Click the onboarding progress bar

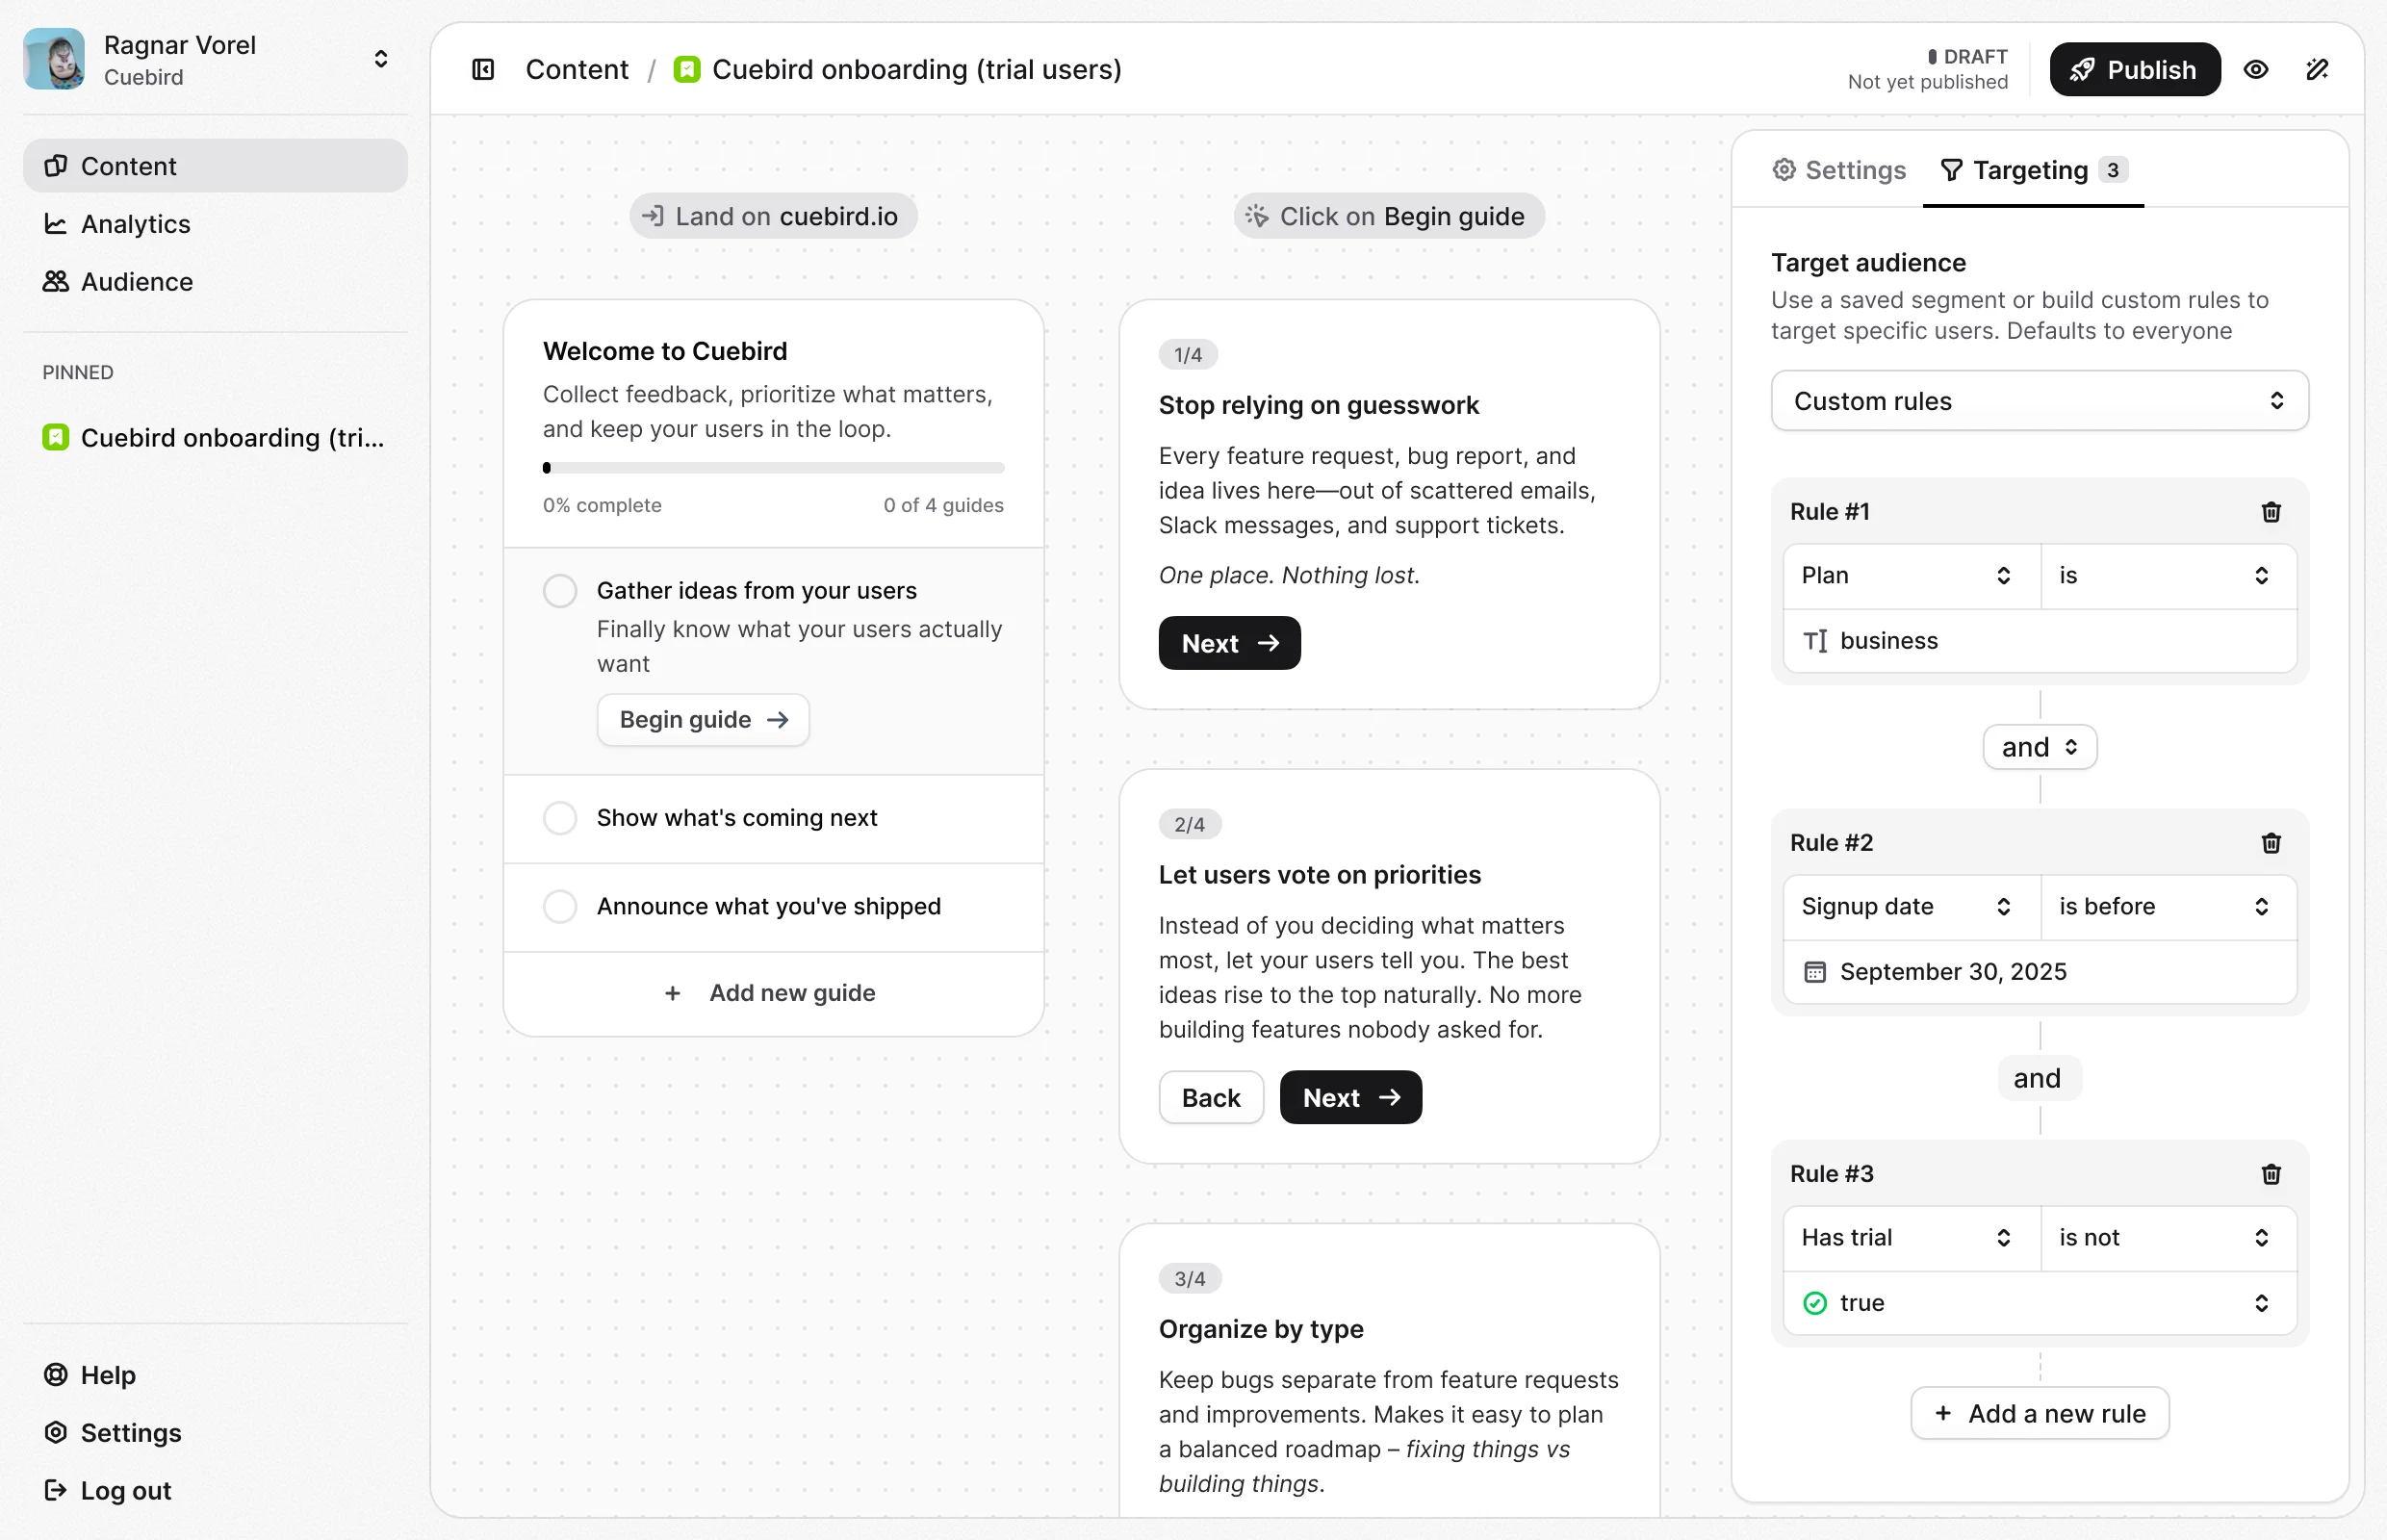[773, 468]
